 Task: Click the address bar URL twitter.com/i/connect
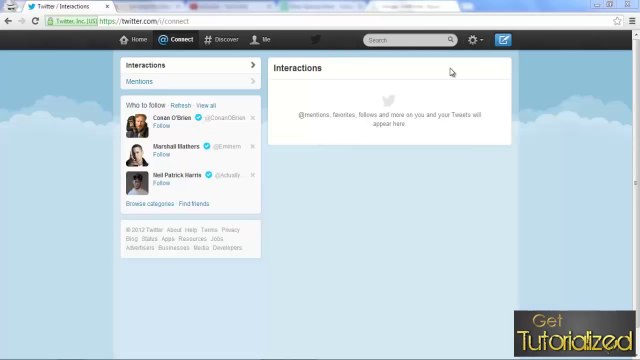[x=144, y=21]
